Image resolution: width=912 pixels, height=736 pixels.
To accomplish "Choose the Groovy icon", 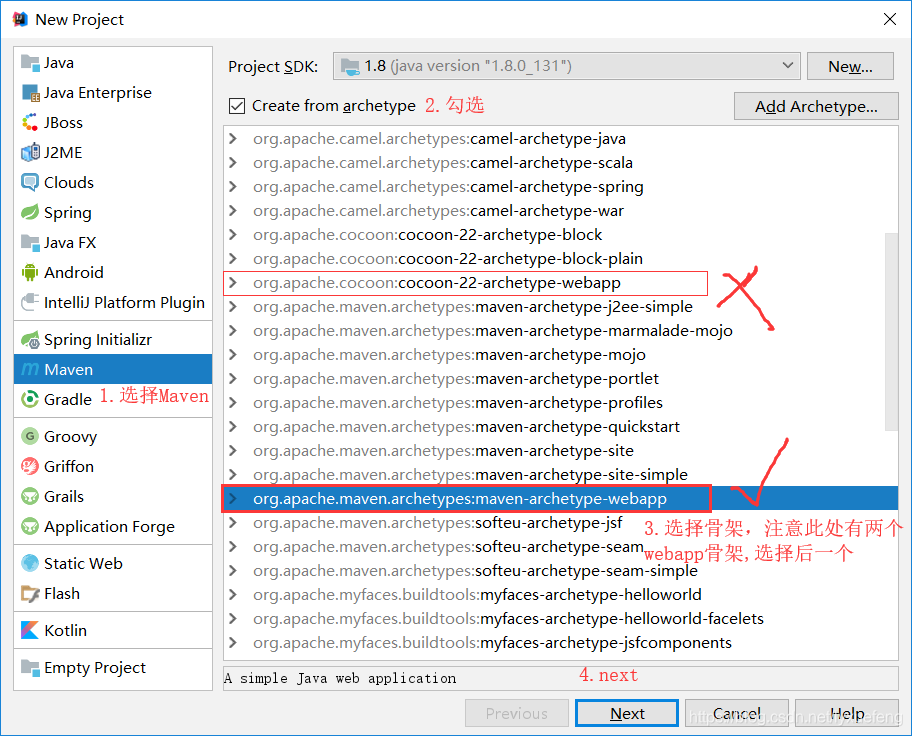I will click(30, 436).
